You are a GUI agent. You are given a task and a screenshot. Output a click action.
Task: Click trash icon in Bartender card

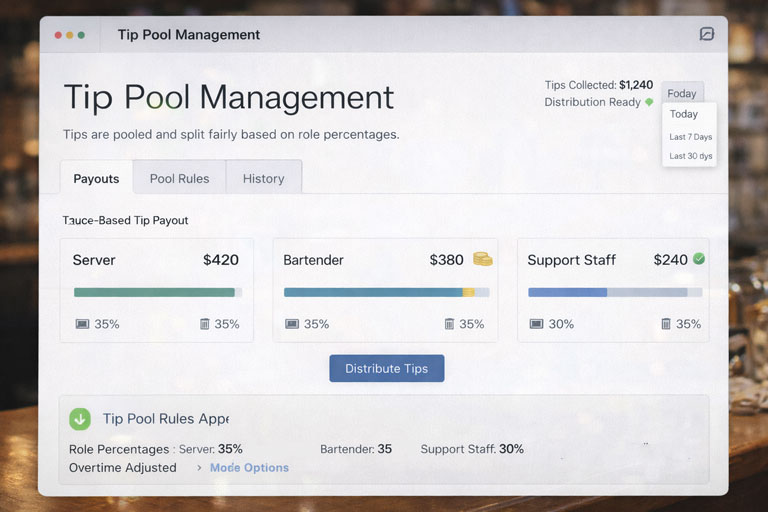pyautogui.click(x=449, y=324)
